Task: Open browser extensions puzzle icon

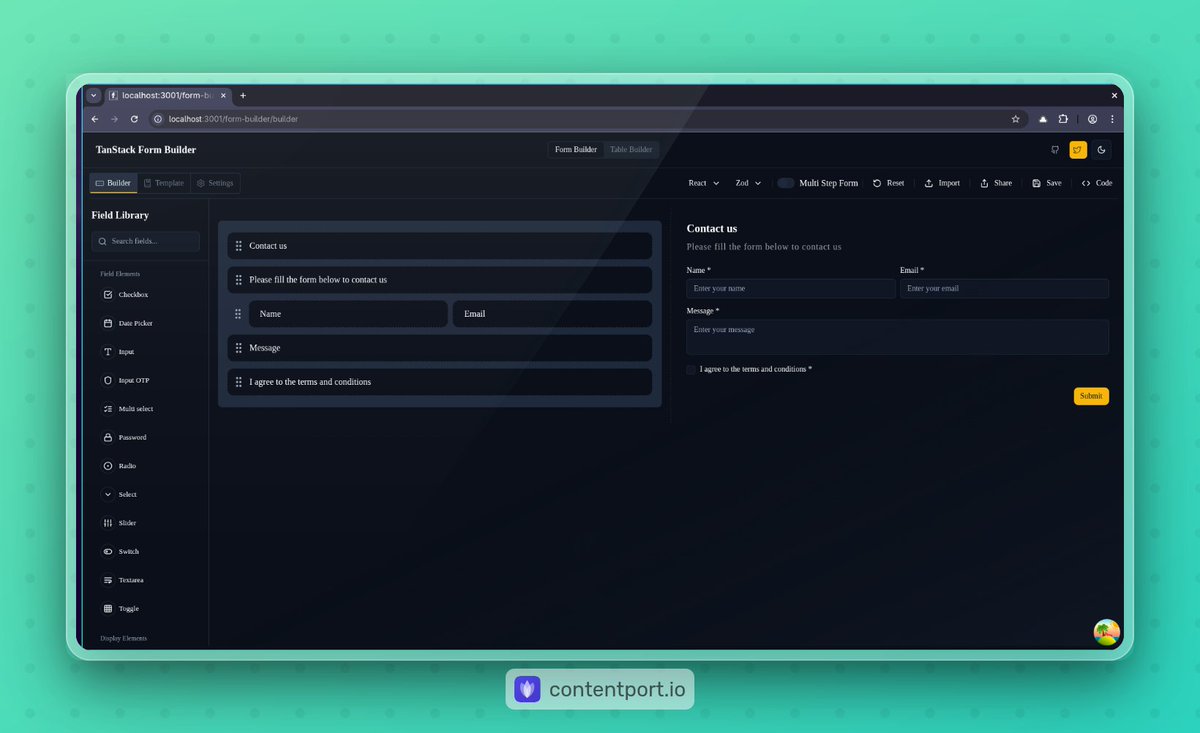Action: tap(1063, 119)
